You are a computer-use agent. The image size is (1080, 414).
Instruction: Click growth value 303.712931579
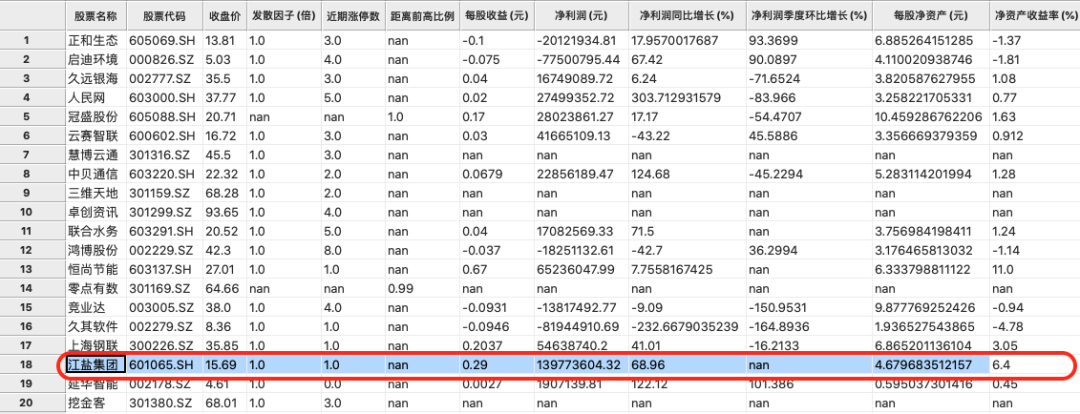coord(686,96)
